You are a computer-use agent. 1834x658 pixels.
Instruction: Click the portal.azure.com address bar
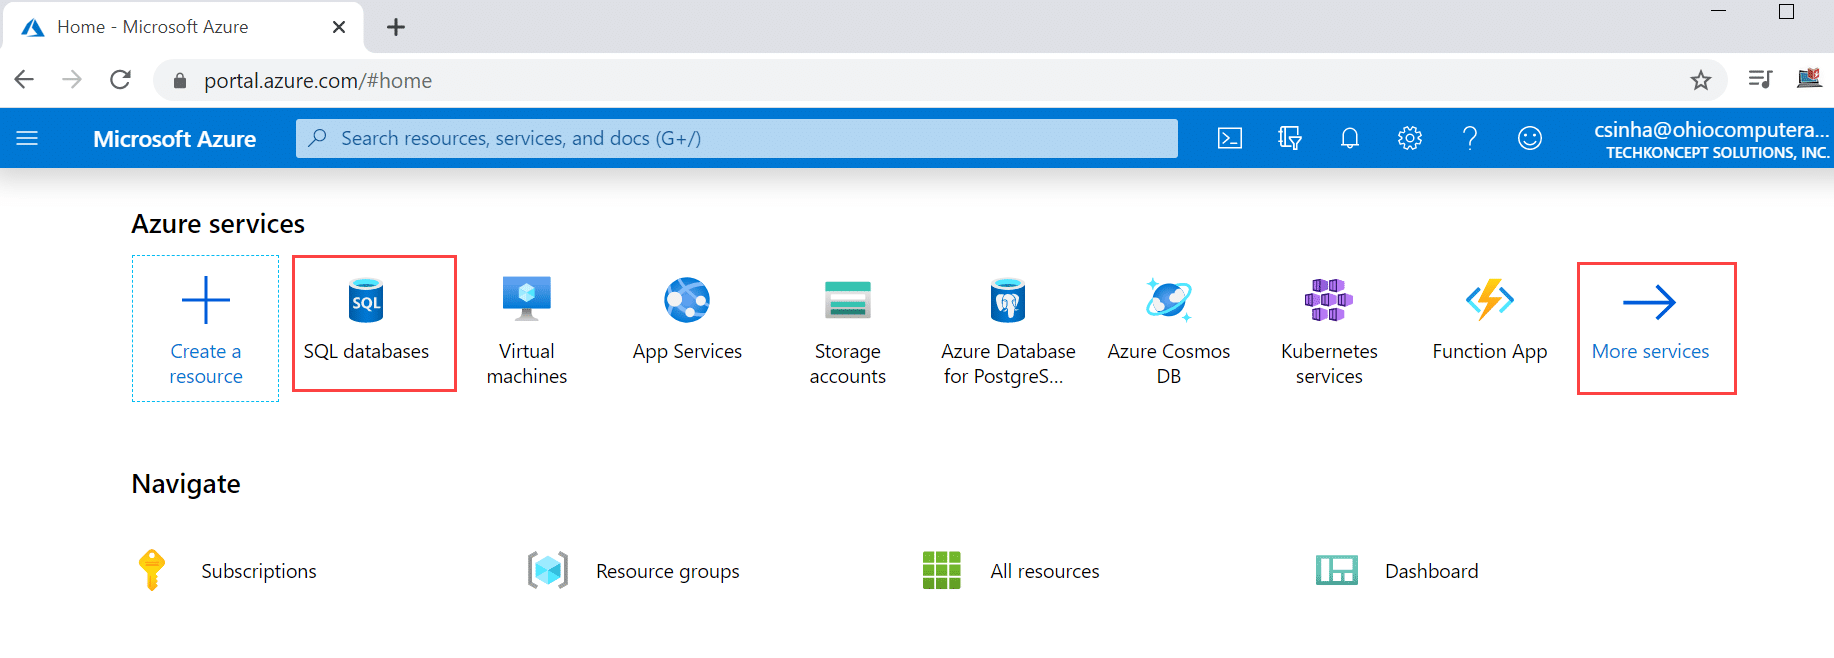pos(940,80)
